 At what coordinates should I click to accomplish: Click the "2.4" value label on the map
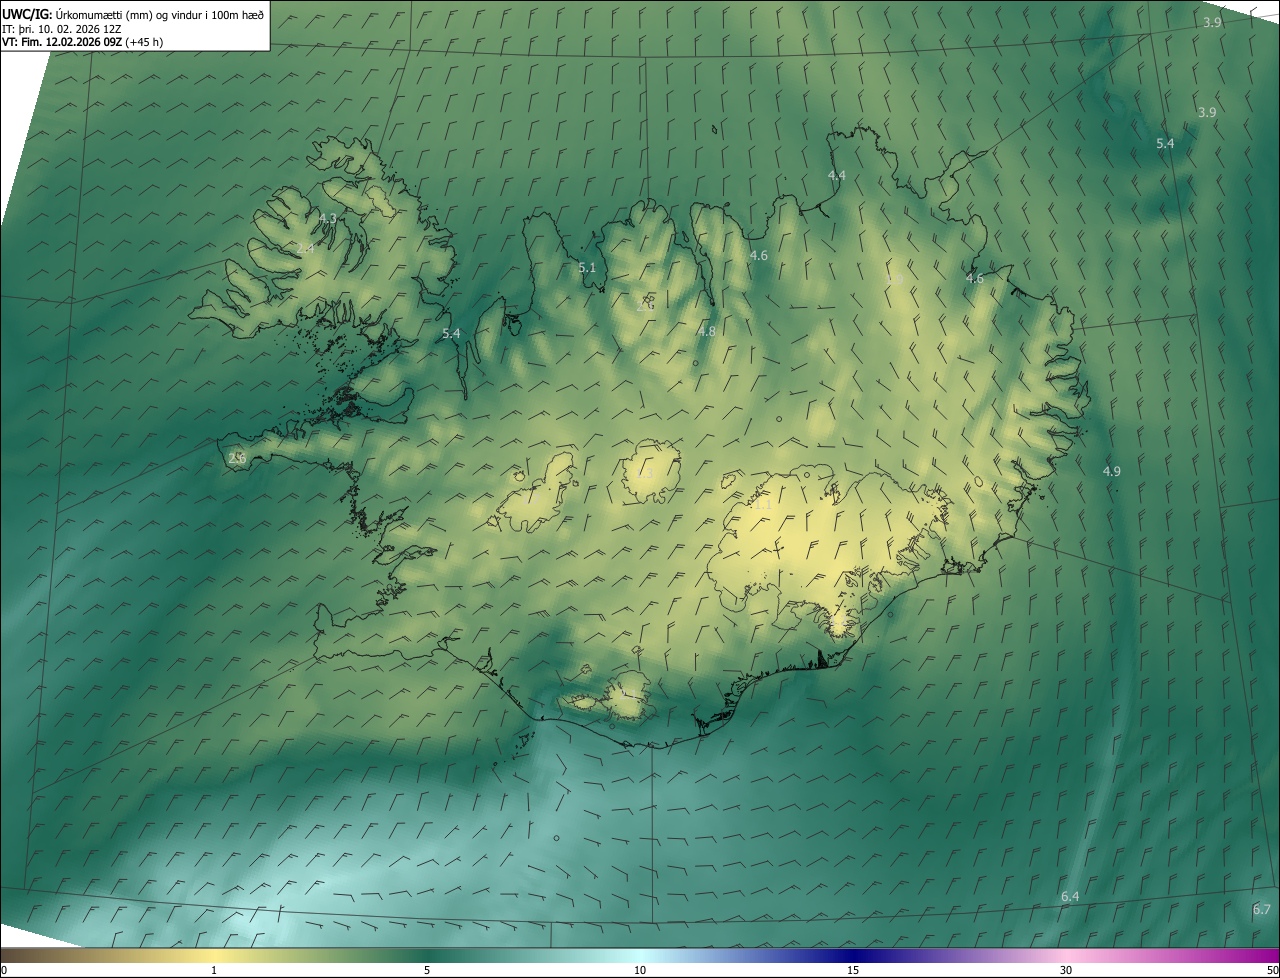pos(306,247)
